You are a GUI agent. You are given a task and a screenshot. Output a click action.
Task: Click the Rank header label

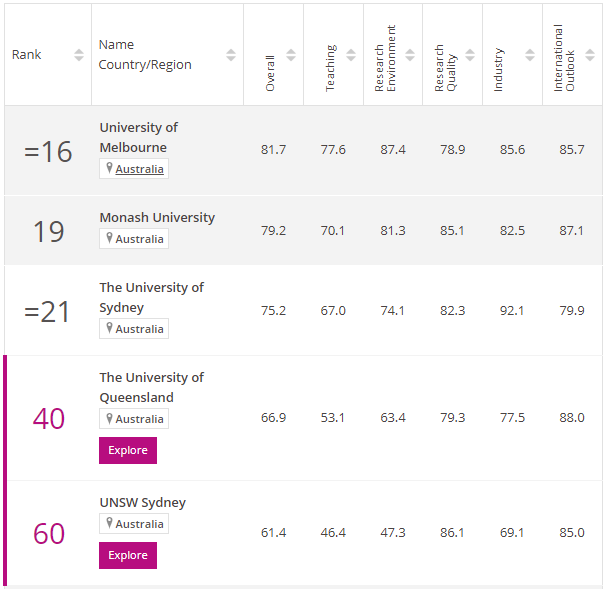[26, 55]
